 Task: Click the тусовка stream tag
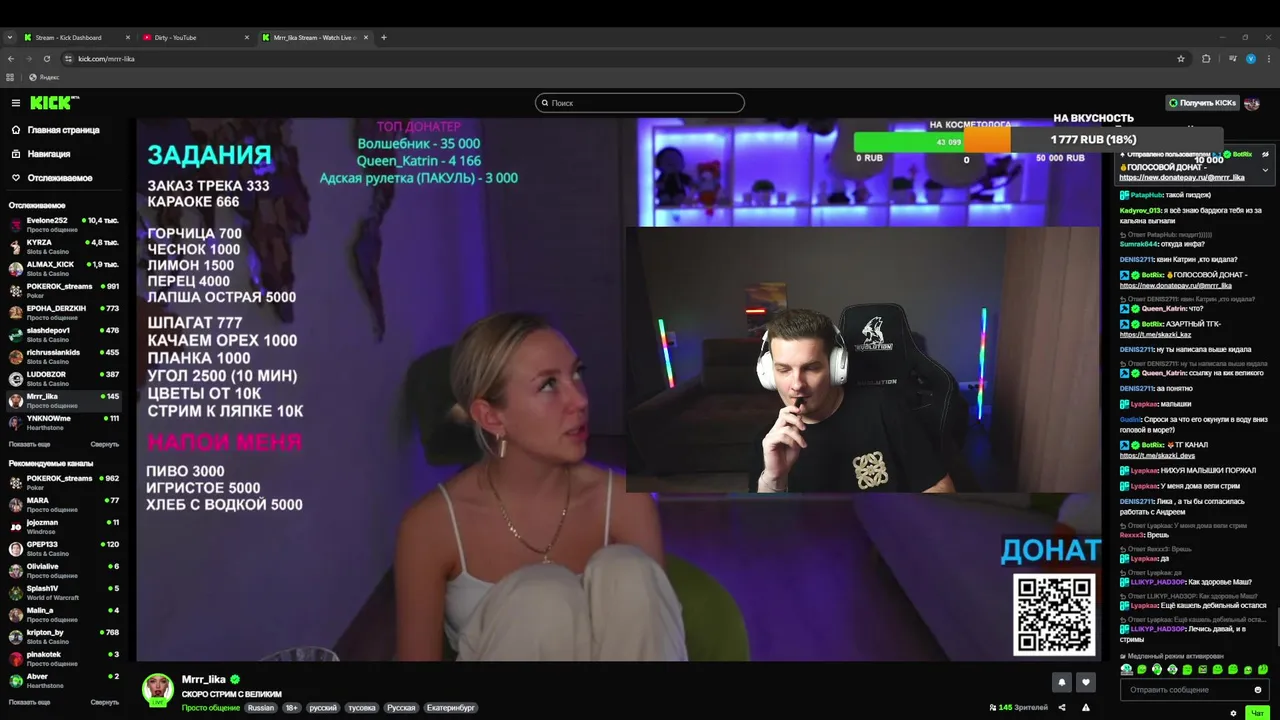(x=362, y=708)
